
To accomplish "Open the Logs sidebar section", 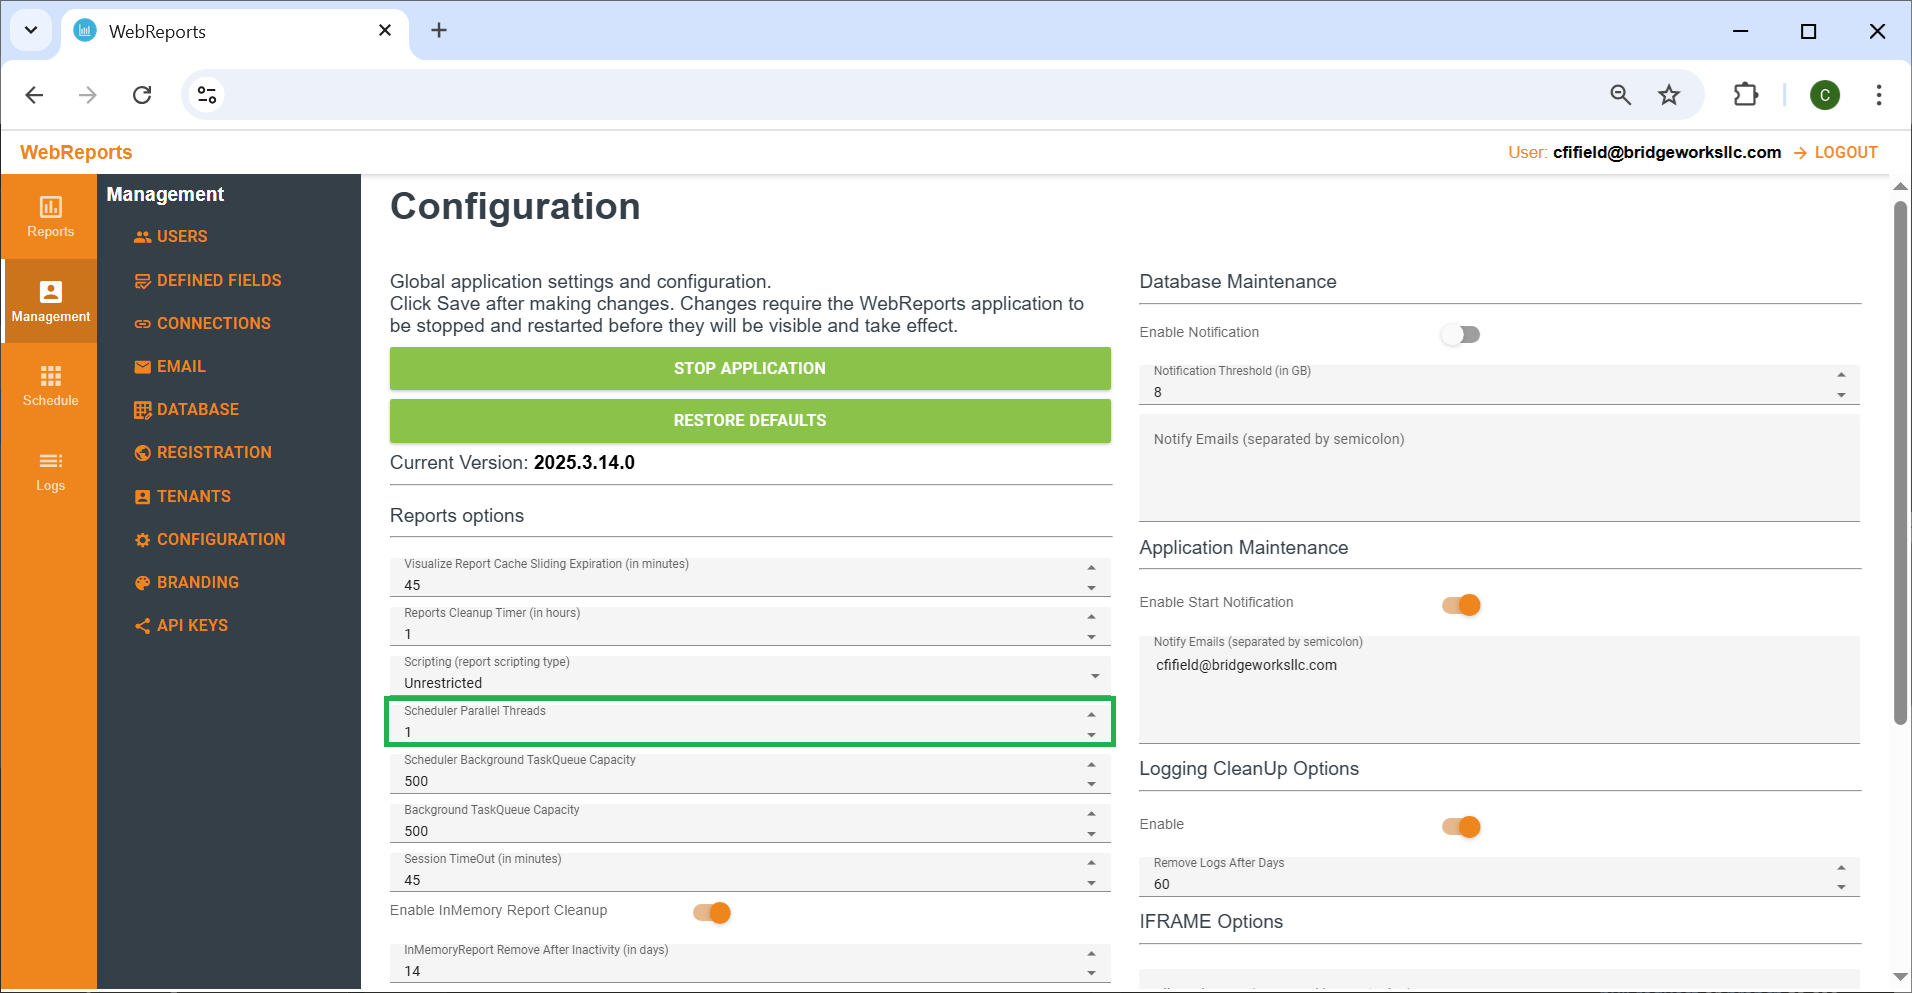I will coord(50,470).
